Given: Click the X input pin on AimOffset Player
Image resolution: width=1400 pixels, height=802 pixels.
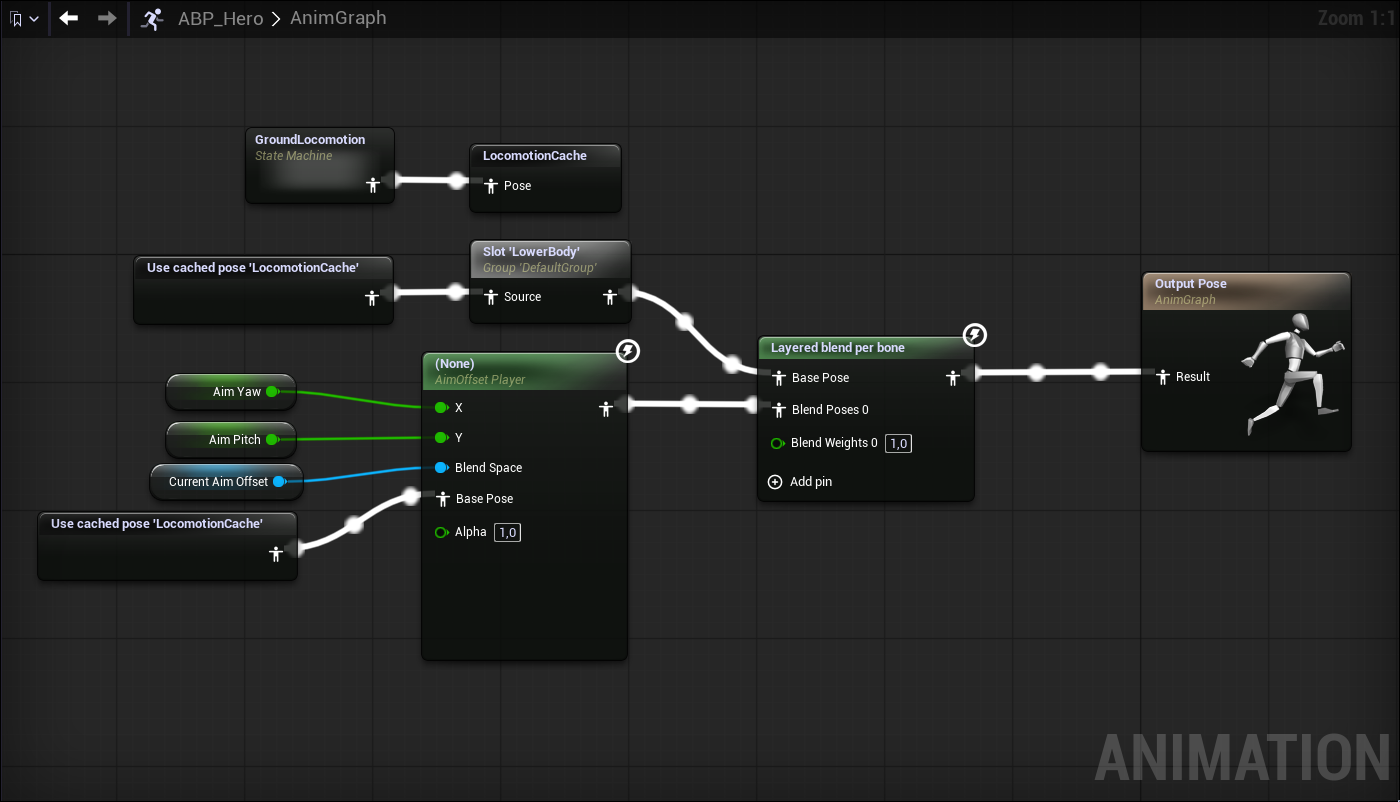Looking at the screenshot, I should click(441, 408).
